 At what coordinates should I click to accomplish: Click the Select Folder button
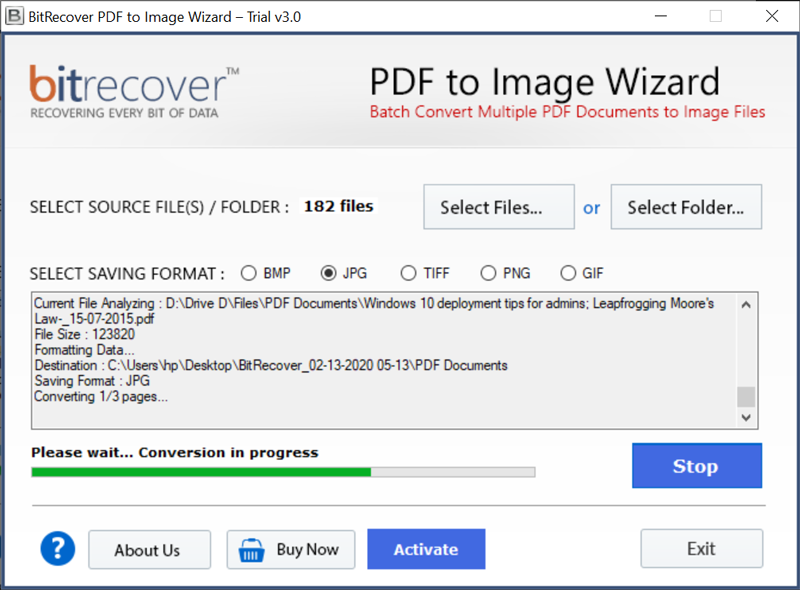(686, 207)
